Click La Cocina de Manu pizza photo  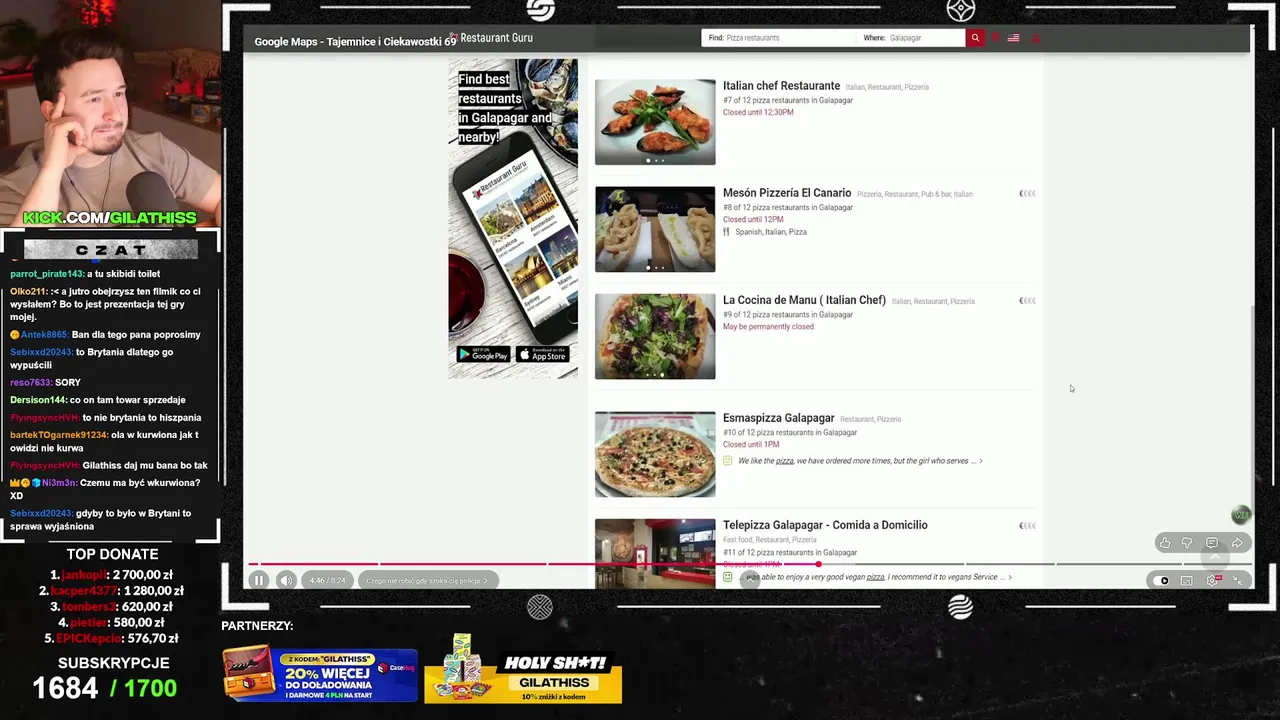(655, 336)
